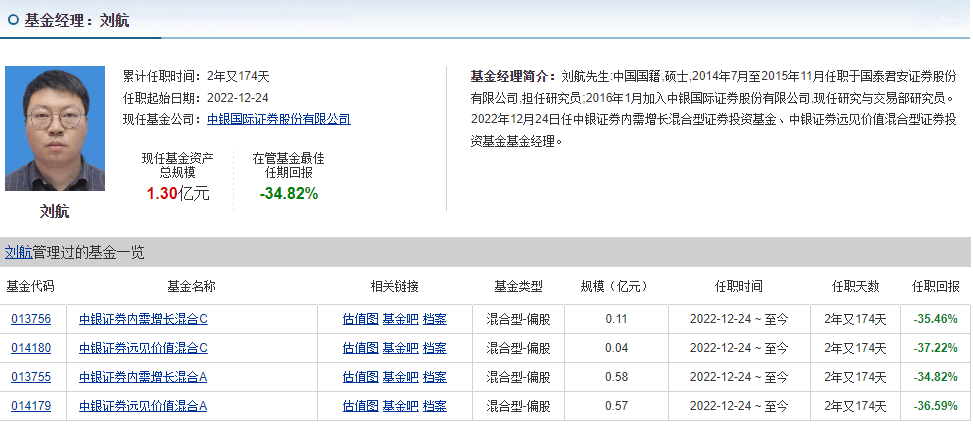Click the circle icon beside 基金经理 title
This screenshot has width=973, height=429.
pos(14,20)
